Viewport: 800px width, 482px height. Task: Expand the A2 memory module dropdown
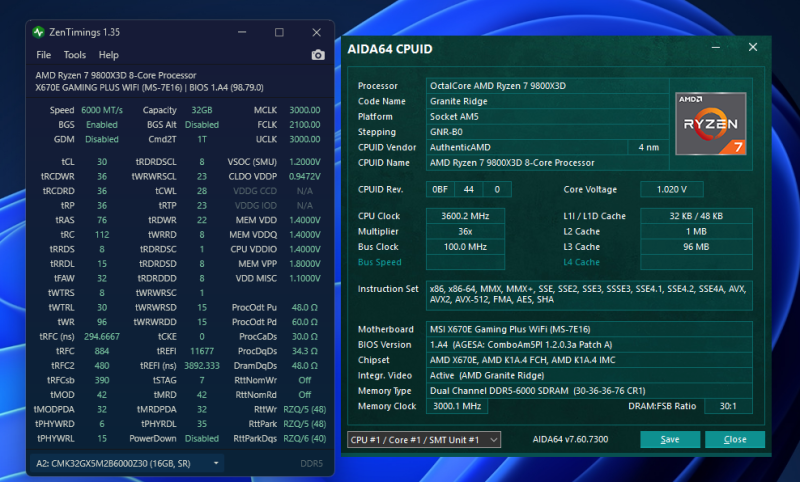pos(127,463)
